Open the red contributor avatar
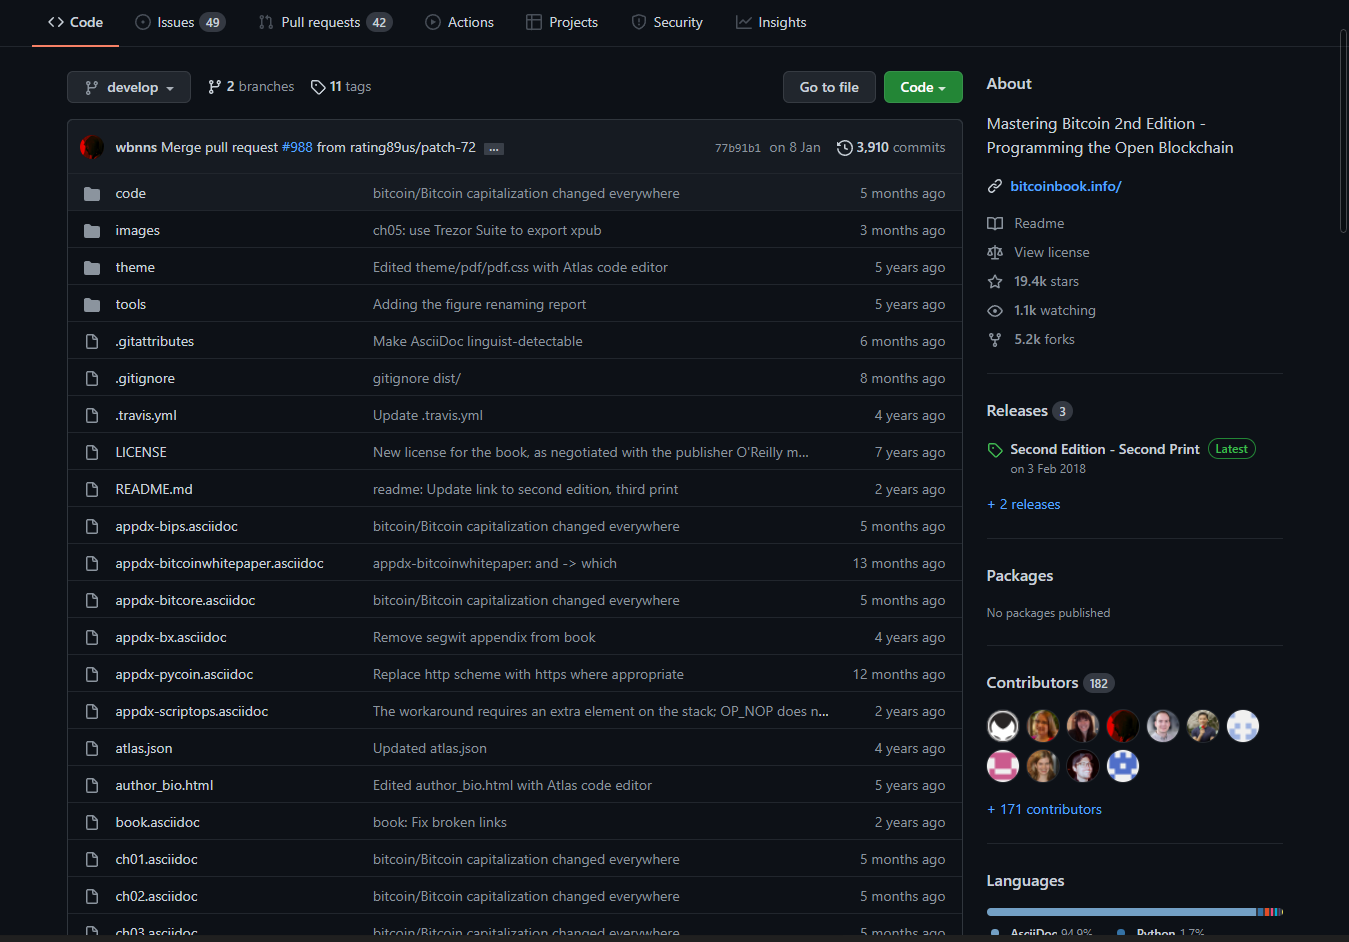The width and height of the screenshot is (1349, 942). point(1123,726)
